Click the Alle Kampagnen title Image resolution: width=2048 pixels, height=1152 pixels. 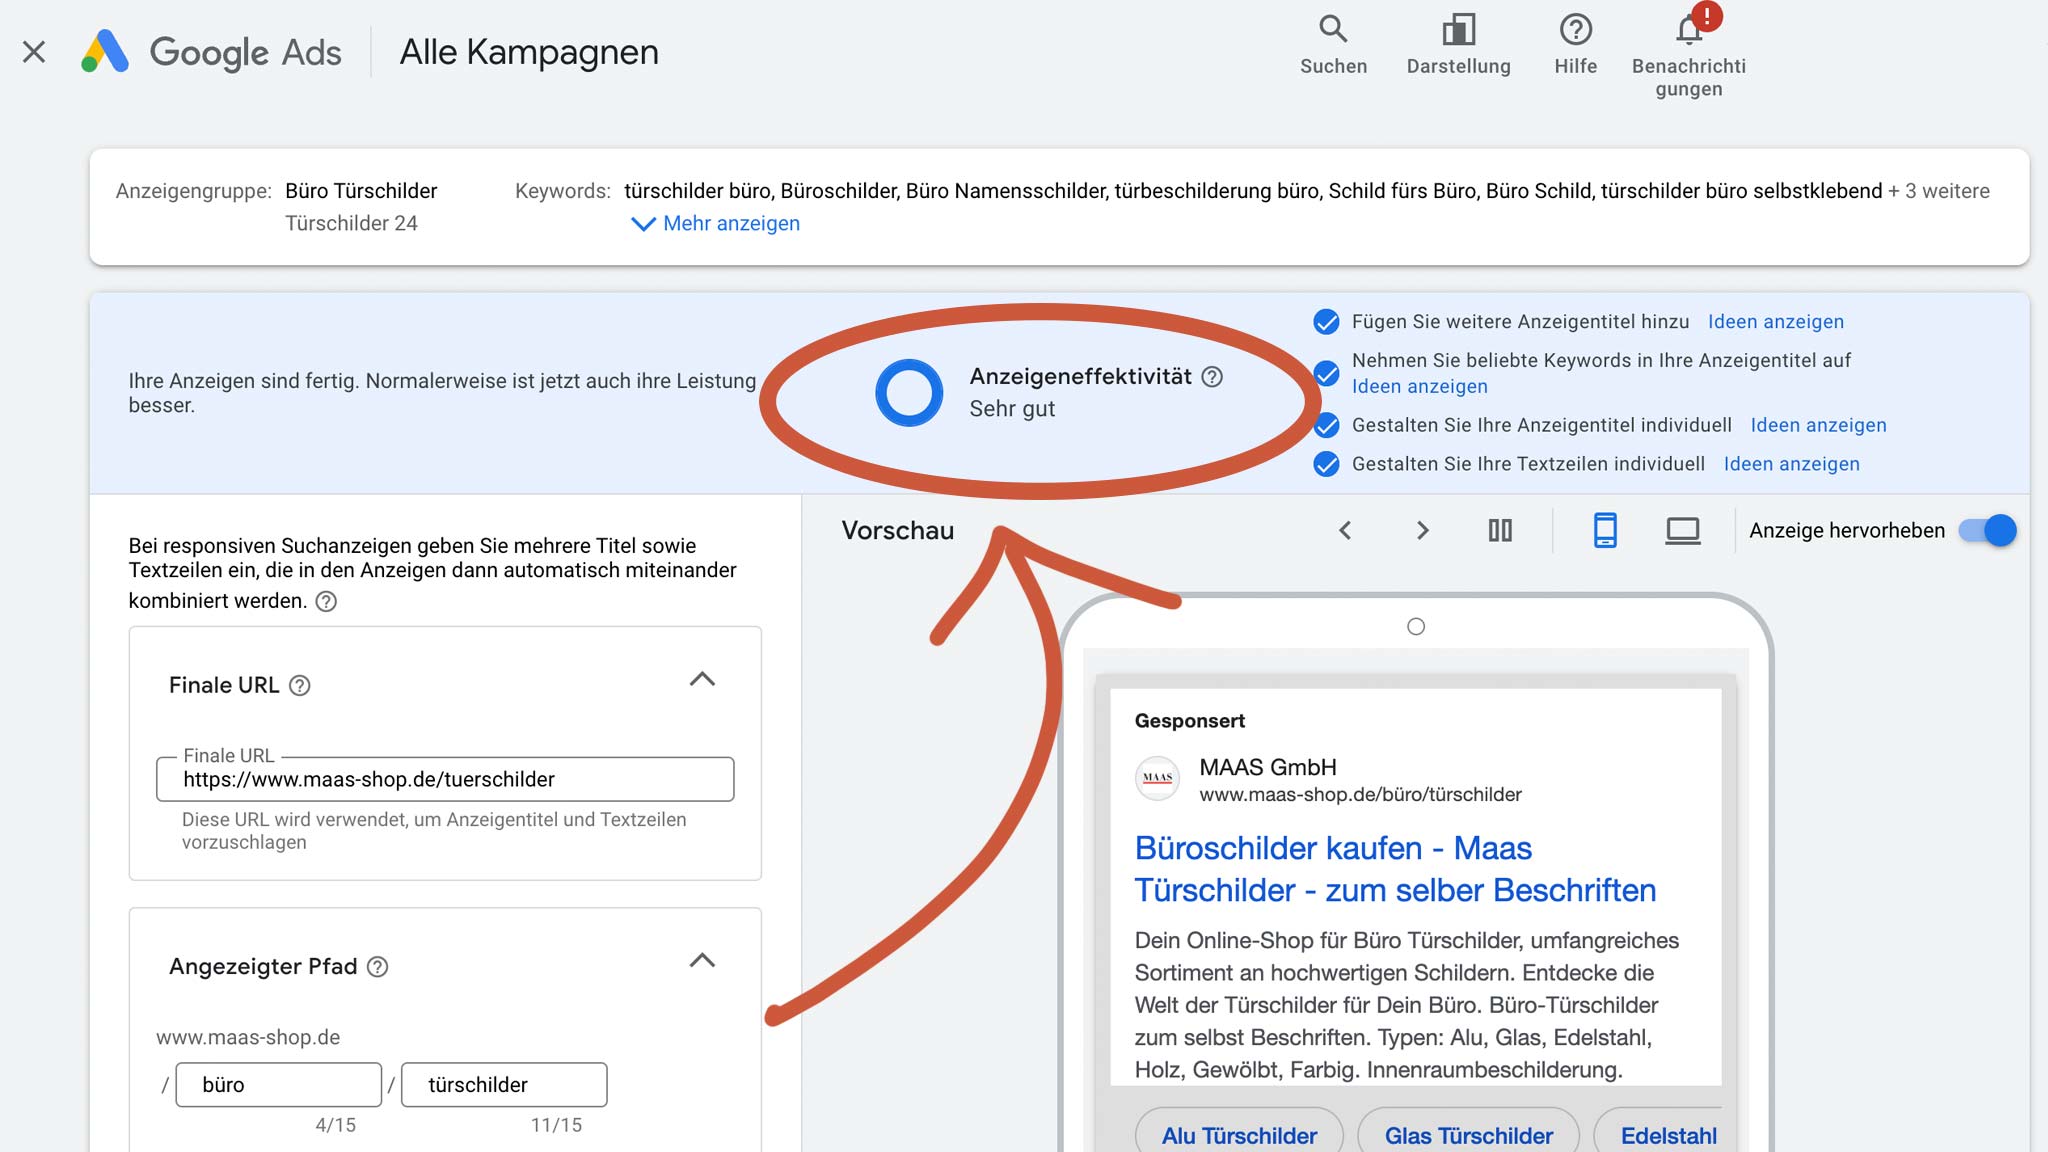pyautogui.click(x=529, y=52)
